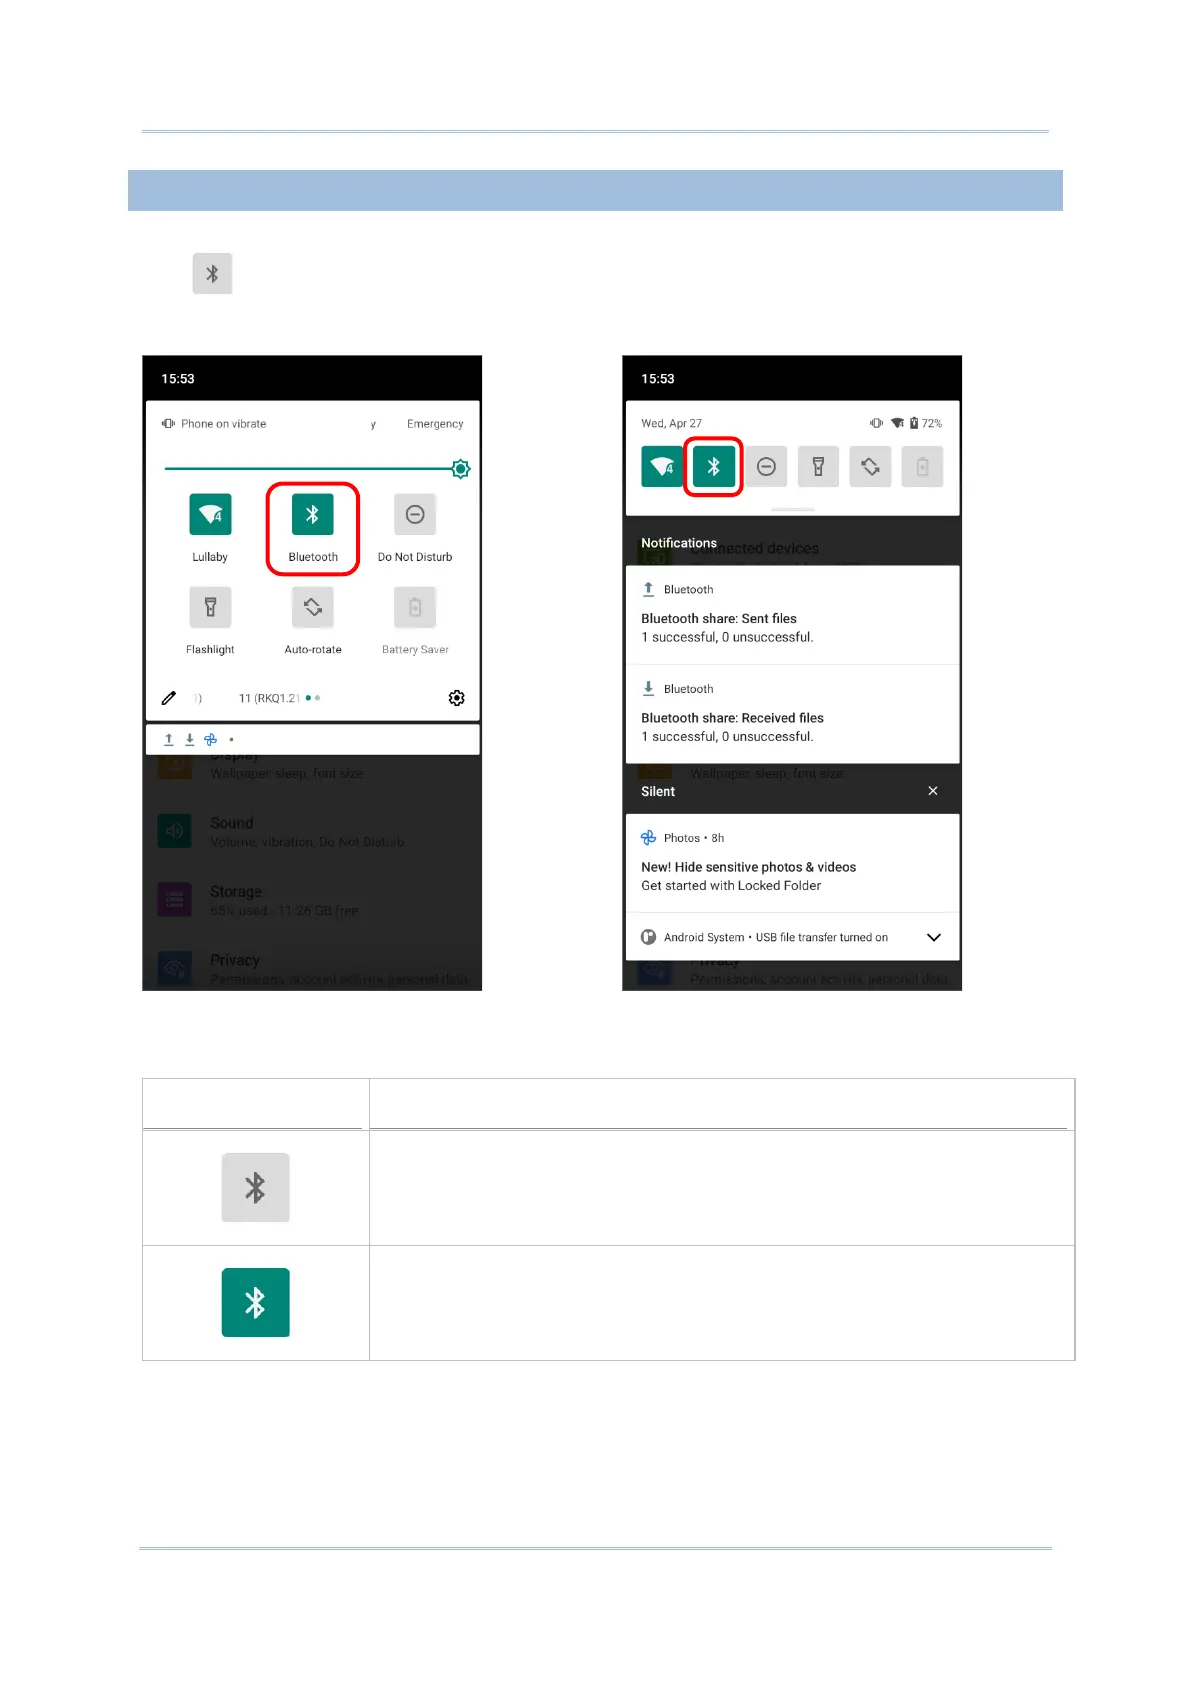Open Bluetooth share: Received files notification
Viewport: 1191px width, 1683px height.
(x=793, y=715)
